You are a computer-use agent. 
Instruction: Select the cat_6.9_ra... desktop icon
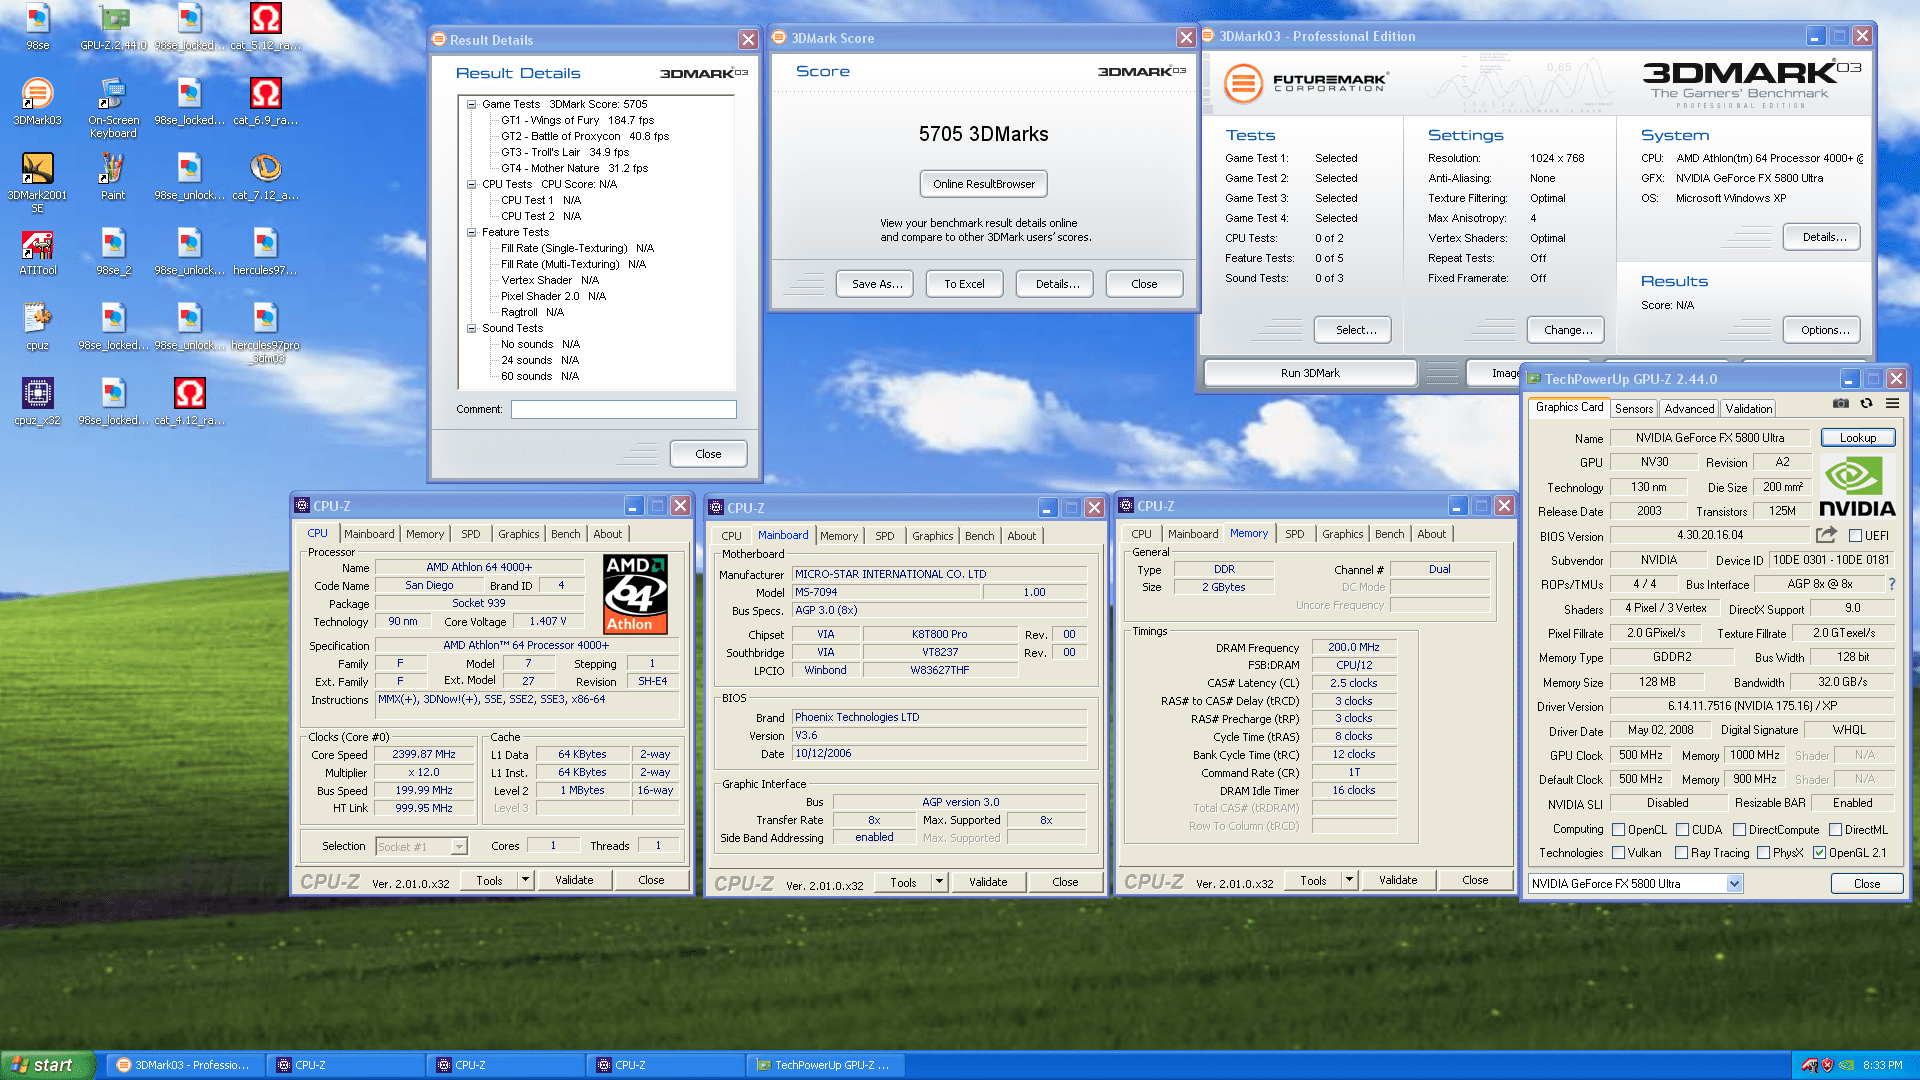point(265,101)
